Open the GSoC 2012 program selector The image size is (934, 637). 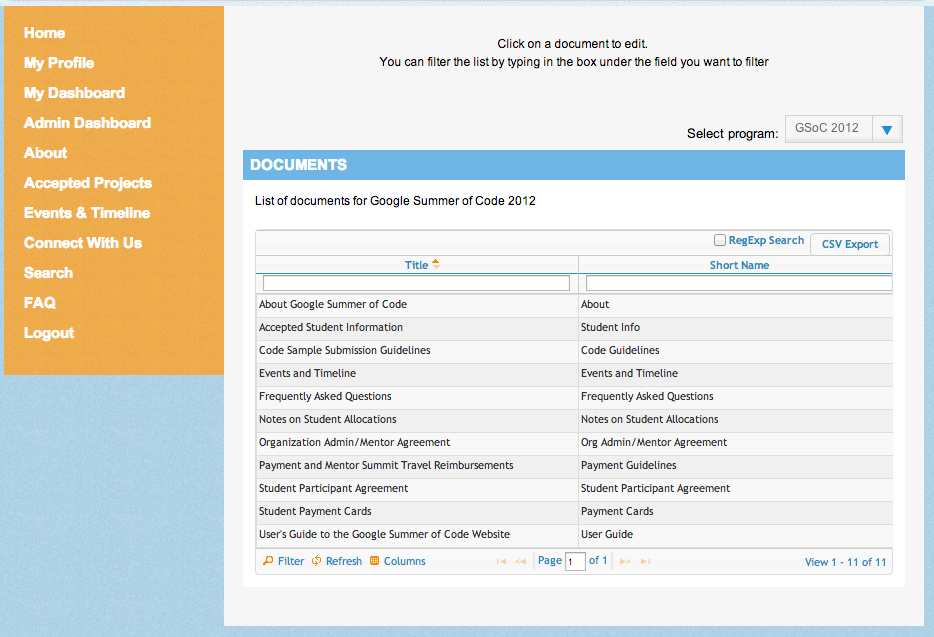[828, 129]
